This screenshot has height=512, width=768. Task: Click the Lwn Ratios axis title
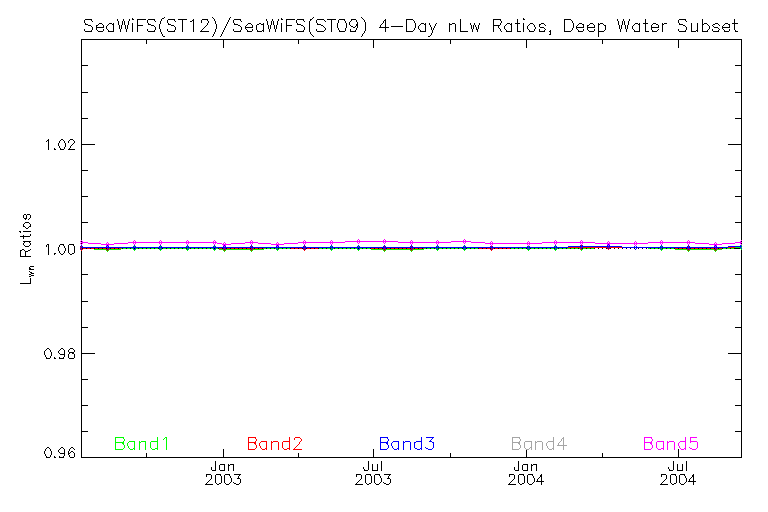click(26, 248)
